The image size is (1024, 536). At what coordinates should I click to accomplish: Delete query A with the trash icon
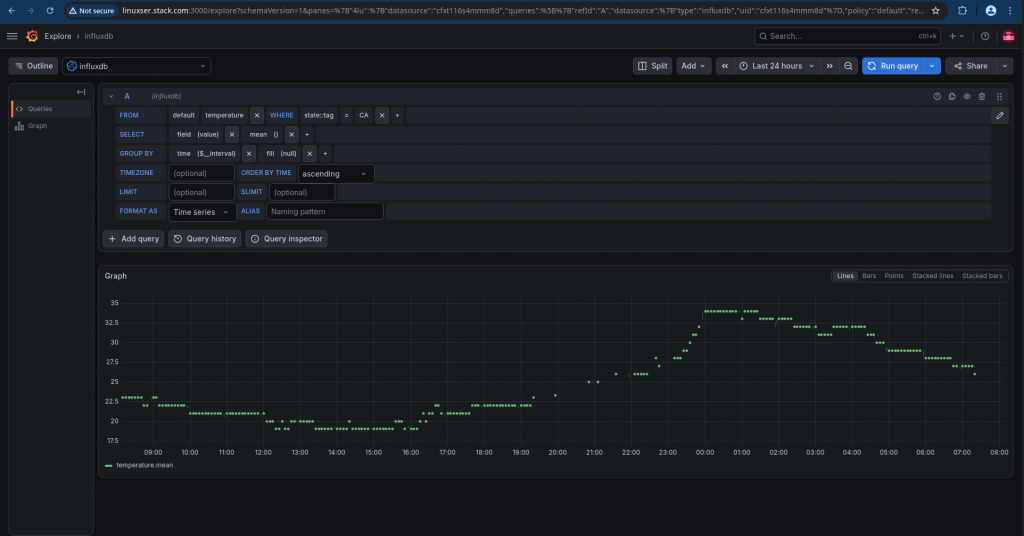pyautogui.click(x=982, y=97)
